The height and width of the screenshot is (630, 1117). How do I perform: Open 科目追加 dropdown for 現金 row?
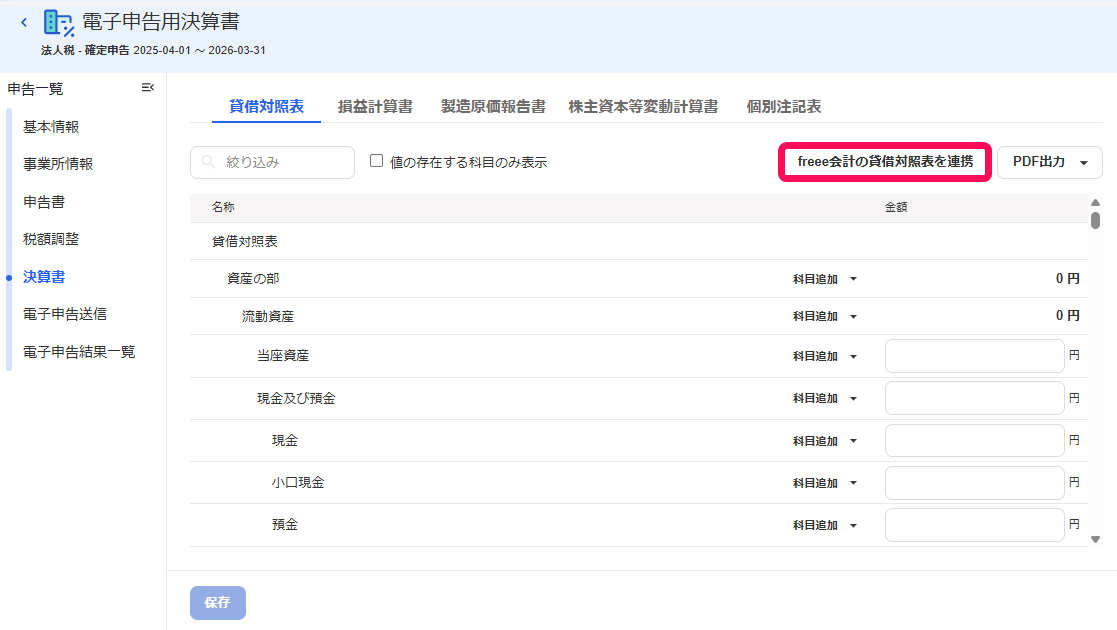tap(825, 441)
